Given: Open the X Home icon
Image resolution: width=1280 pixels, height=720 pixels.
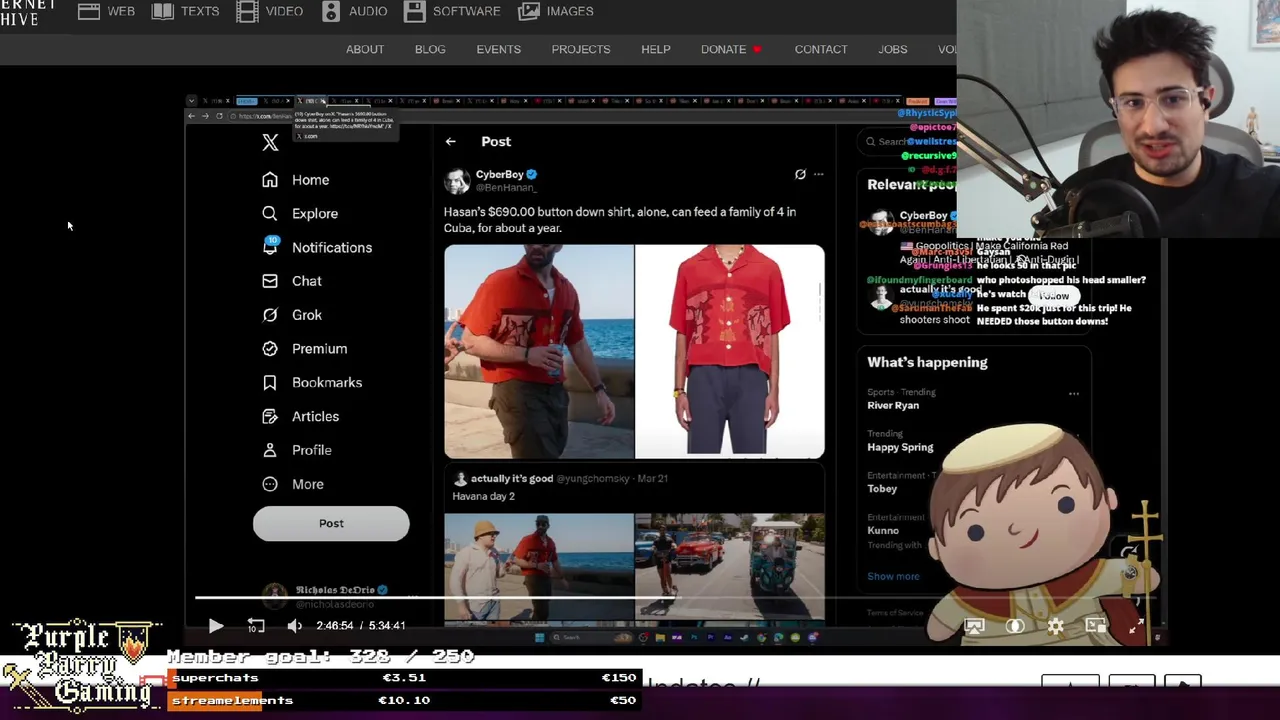Looking at the screenshot, I should 270,180.
